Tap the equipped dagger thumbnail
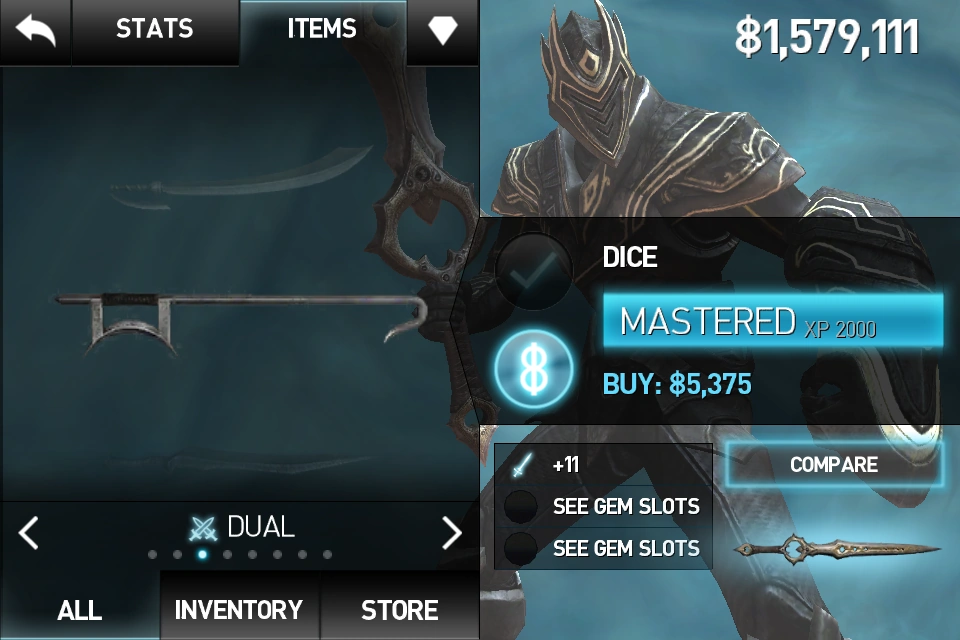Screen dimensions: 960x640 click(x=836, y=548)
